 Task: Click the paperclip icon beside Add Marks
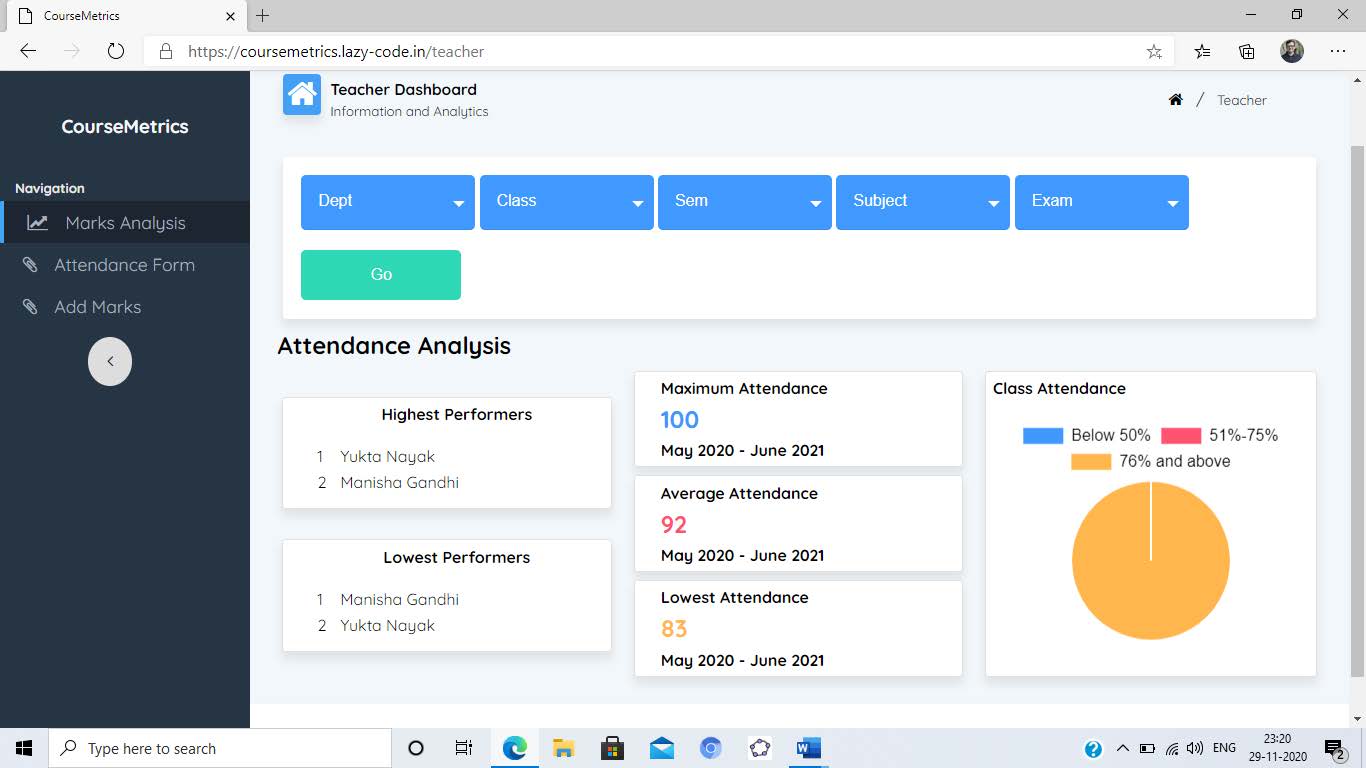[x=30, y=306]
